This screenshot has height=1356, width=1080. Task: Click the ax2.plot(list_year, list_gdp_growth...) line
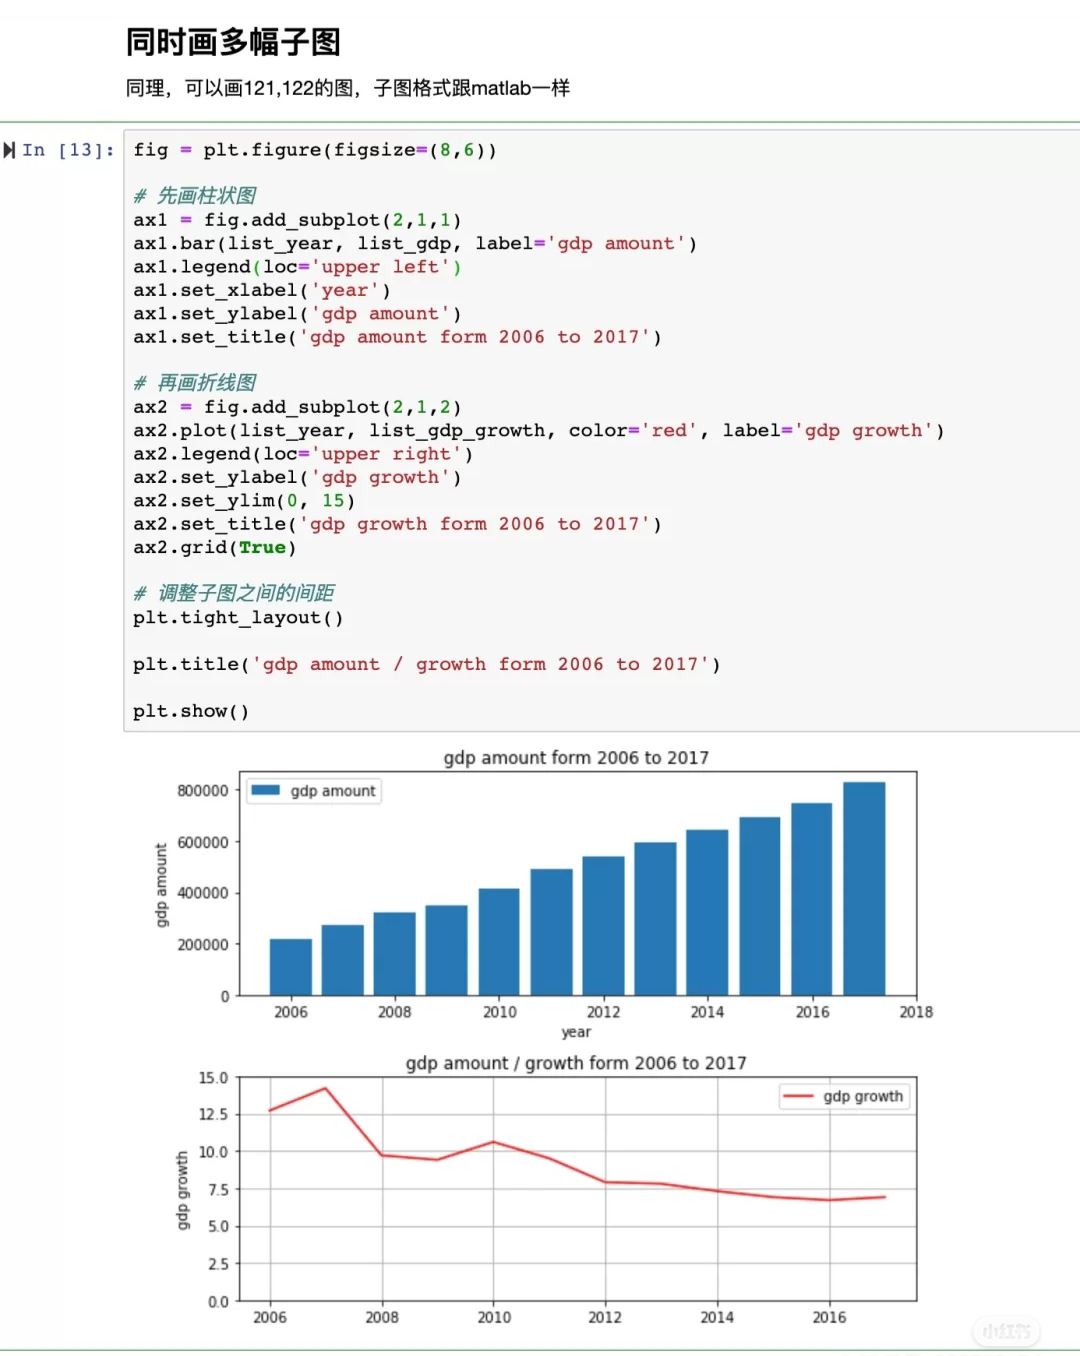(539, 430)
